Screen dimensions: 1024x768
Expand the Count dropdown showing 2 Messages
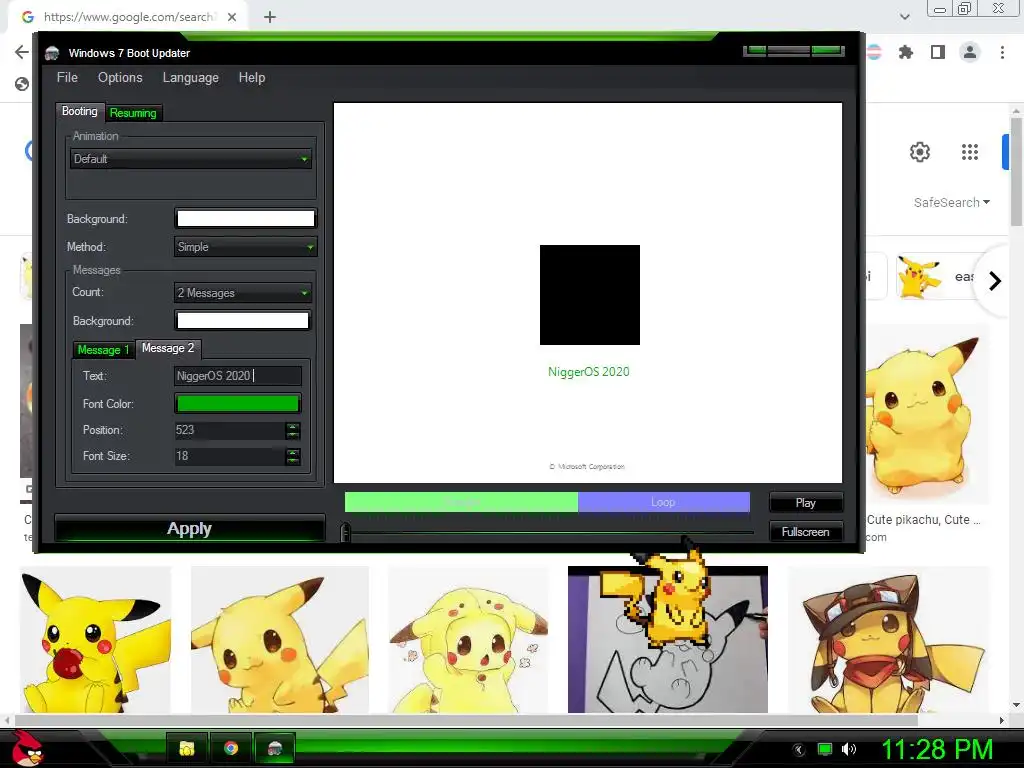click(242, 293)
